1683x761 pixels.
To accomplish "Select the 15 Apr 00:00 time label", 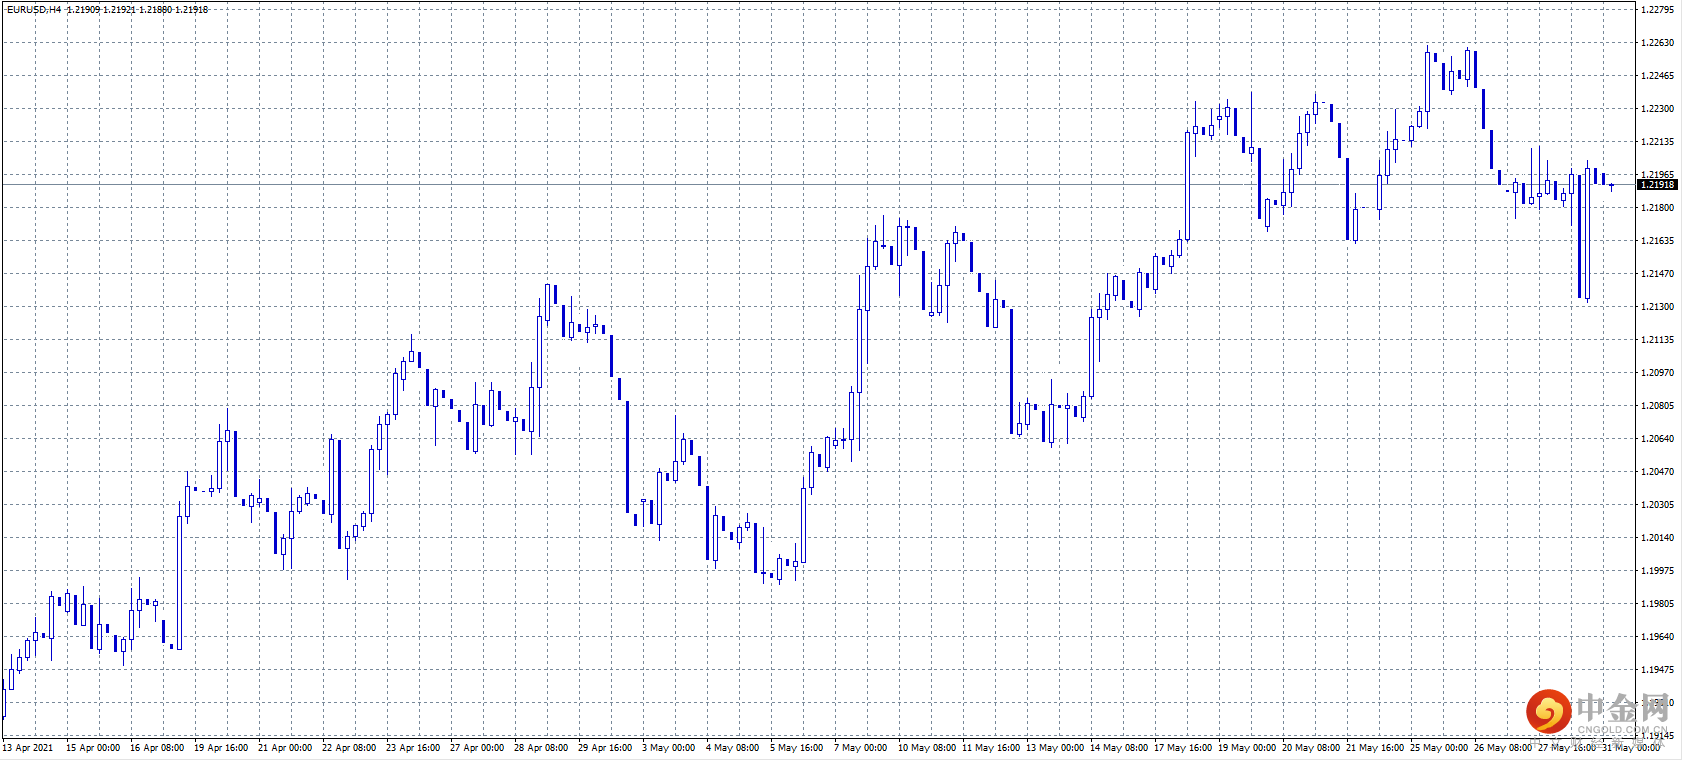I will tap(93, 748).
